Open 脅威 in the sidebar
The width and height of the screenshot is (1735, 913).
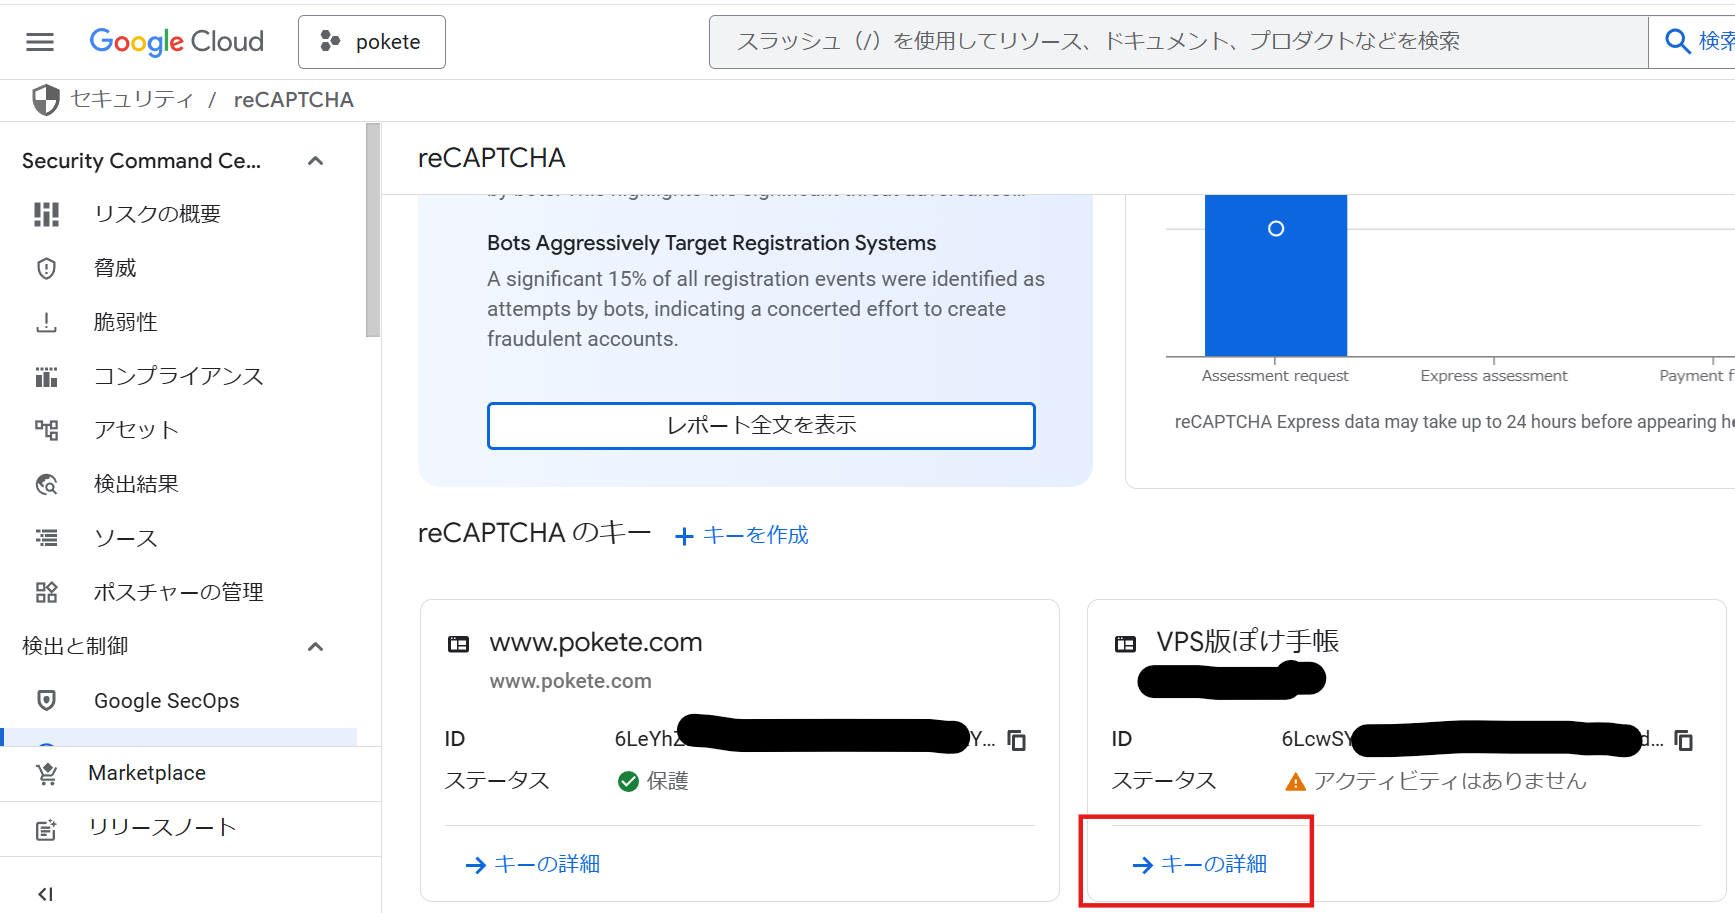click(x=115, y=268)
